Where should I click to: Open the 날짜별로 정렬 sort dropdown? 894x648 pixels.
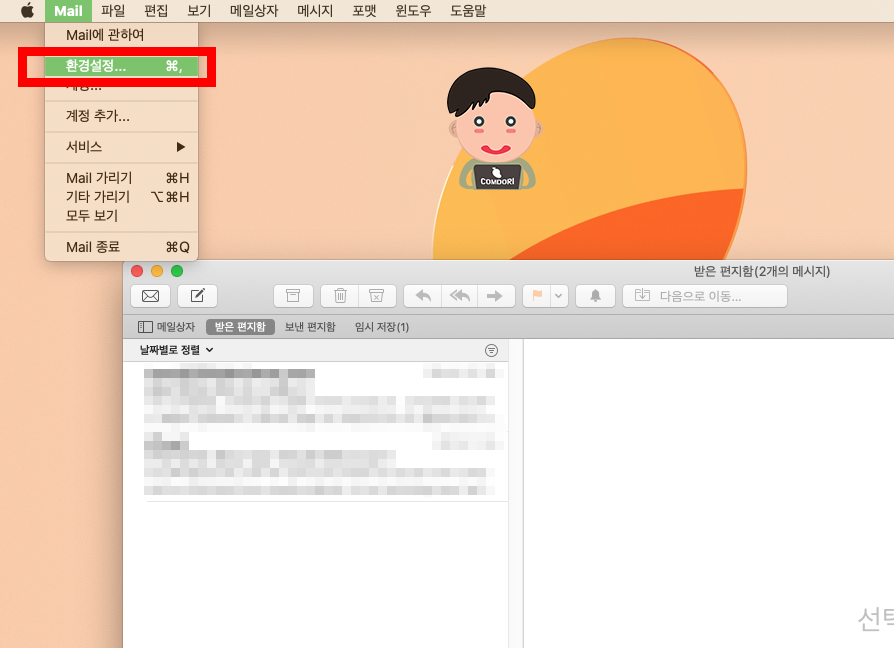[176, 350]
